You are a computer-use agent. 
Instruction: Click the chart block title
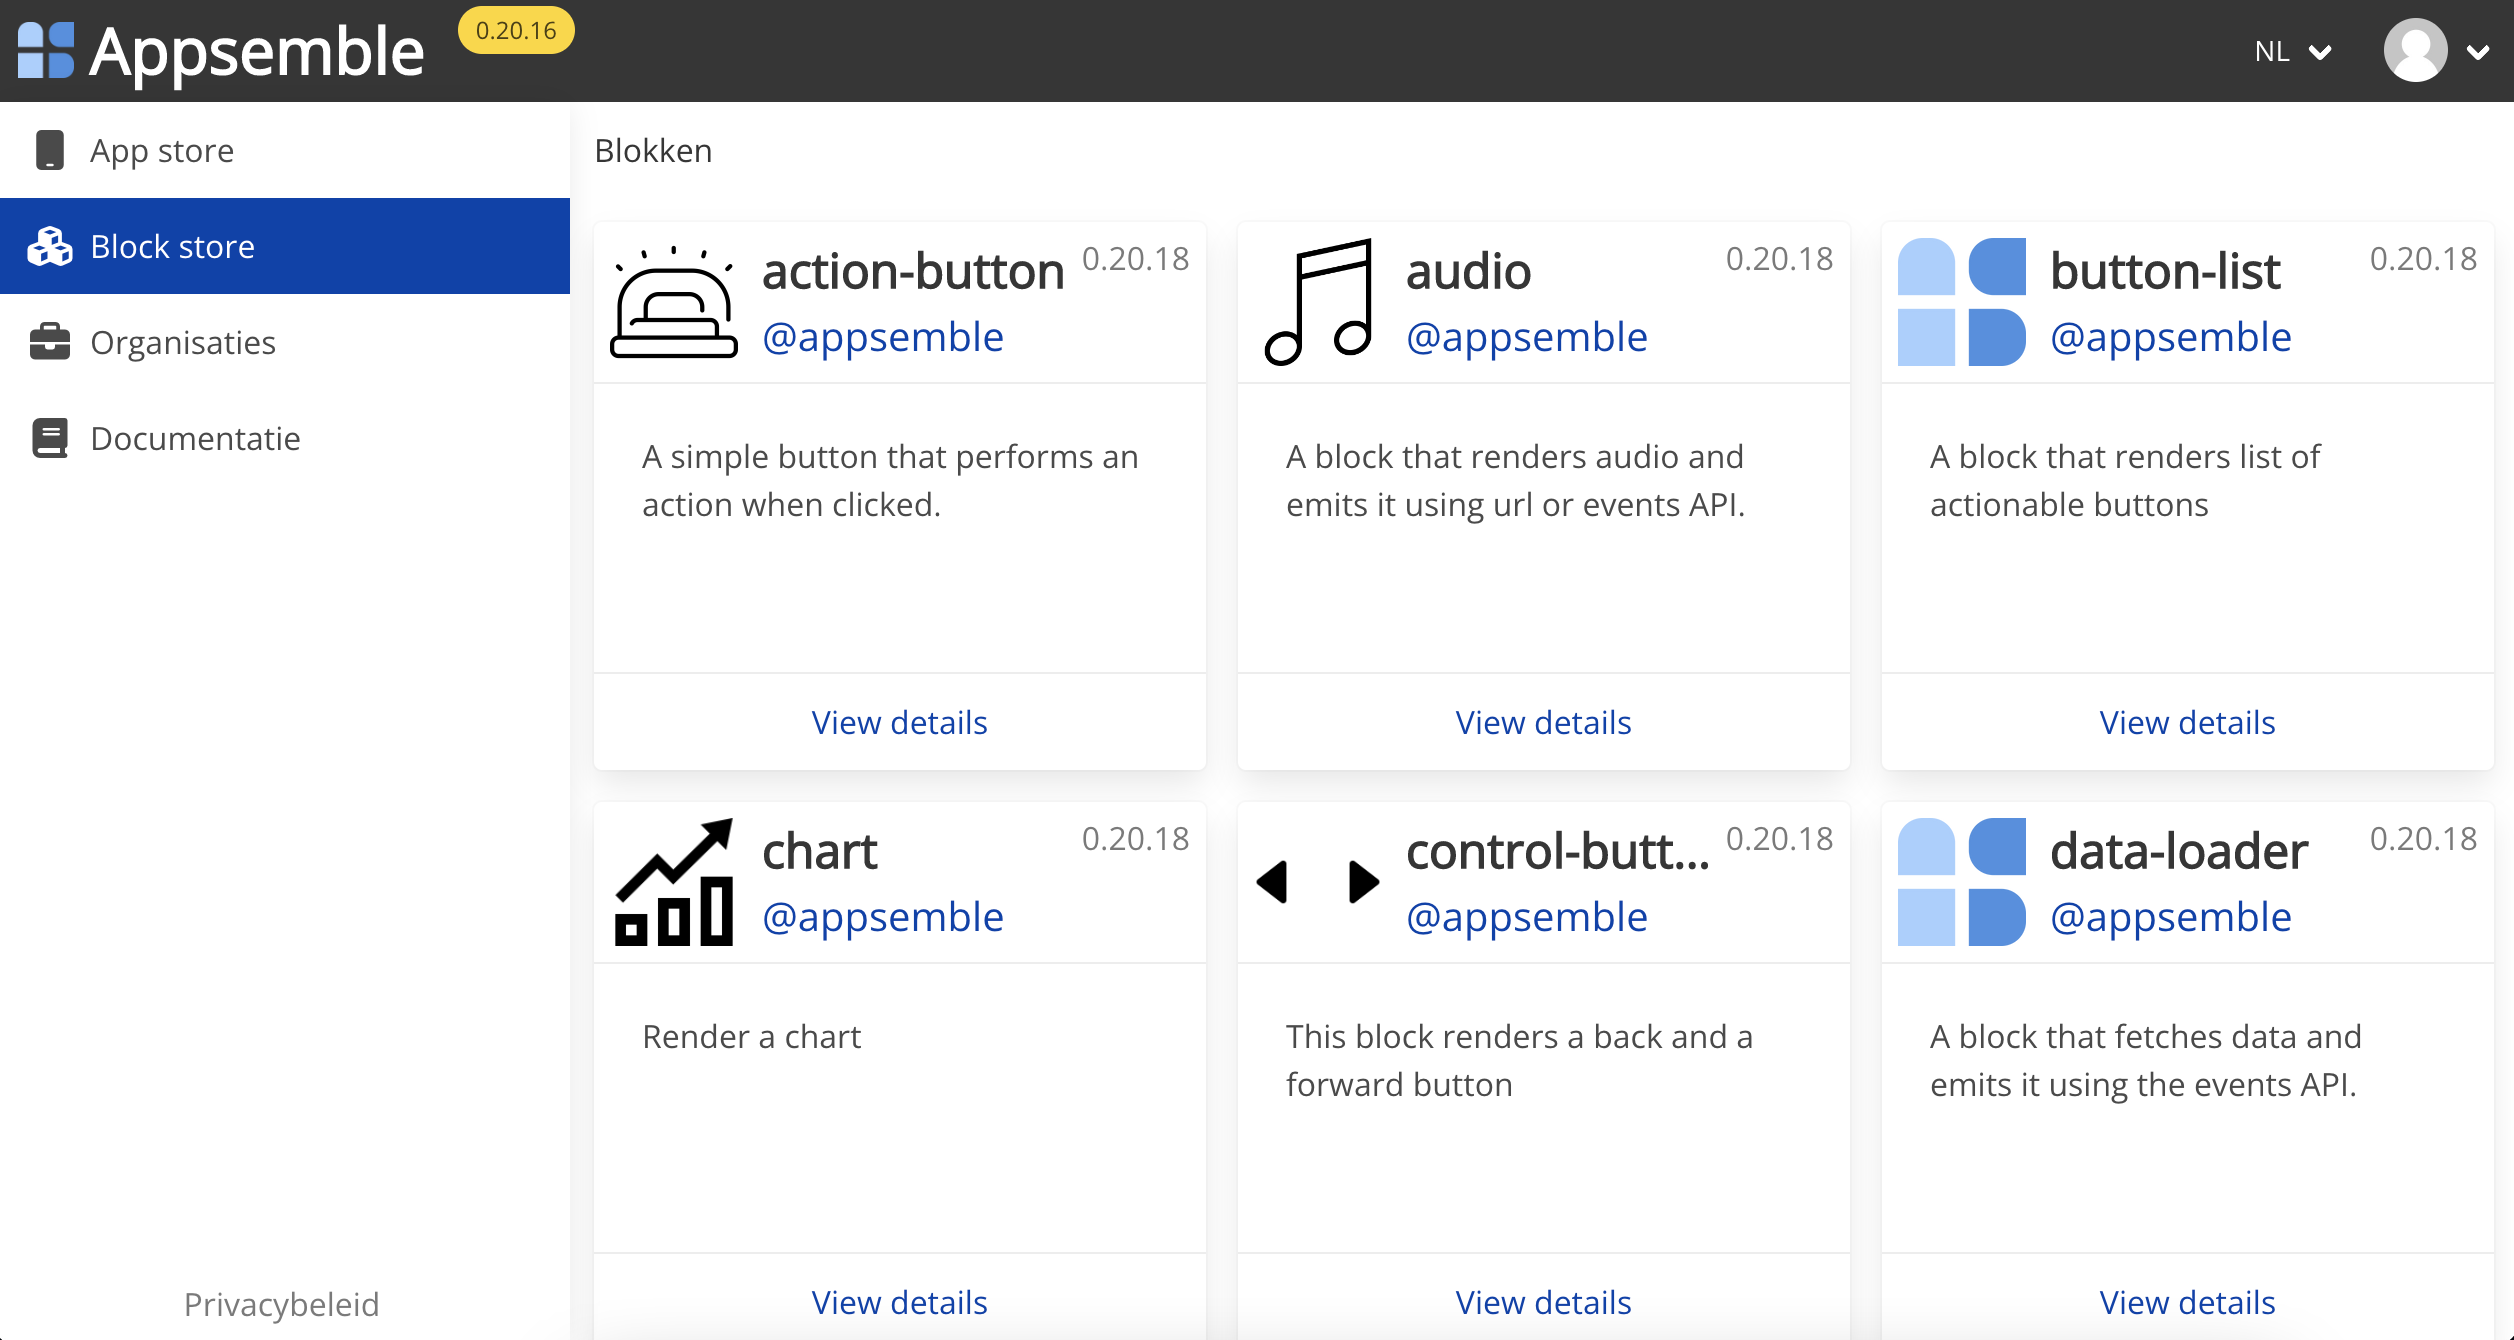[820, 852]
